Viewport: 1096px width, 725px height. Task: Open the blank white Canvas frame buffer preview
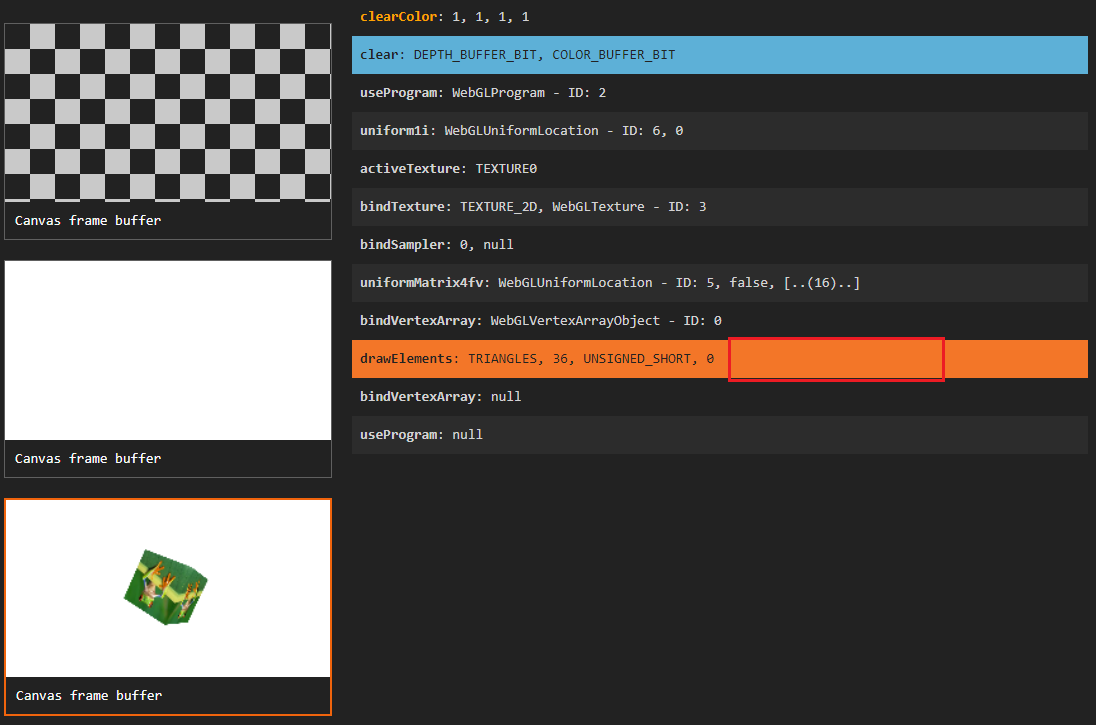pyautogui.click(x=167, y=350)
